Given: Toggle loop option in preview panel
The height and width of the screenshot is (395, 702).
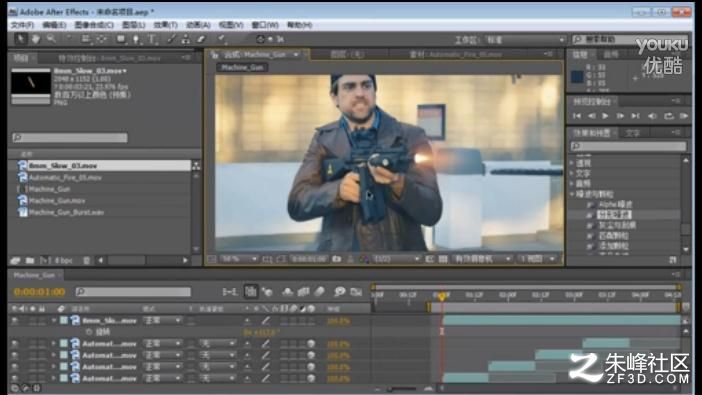Looking at the screenshot, I should click(x=669, y=116).
